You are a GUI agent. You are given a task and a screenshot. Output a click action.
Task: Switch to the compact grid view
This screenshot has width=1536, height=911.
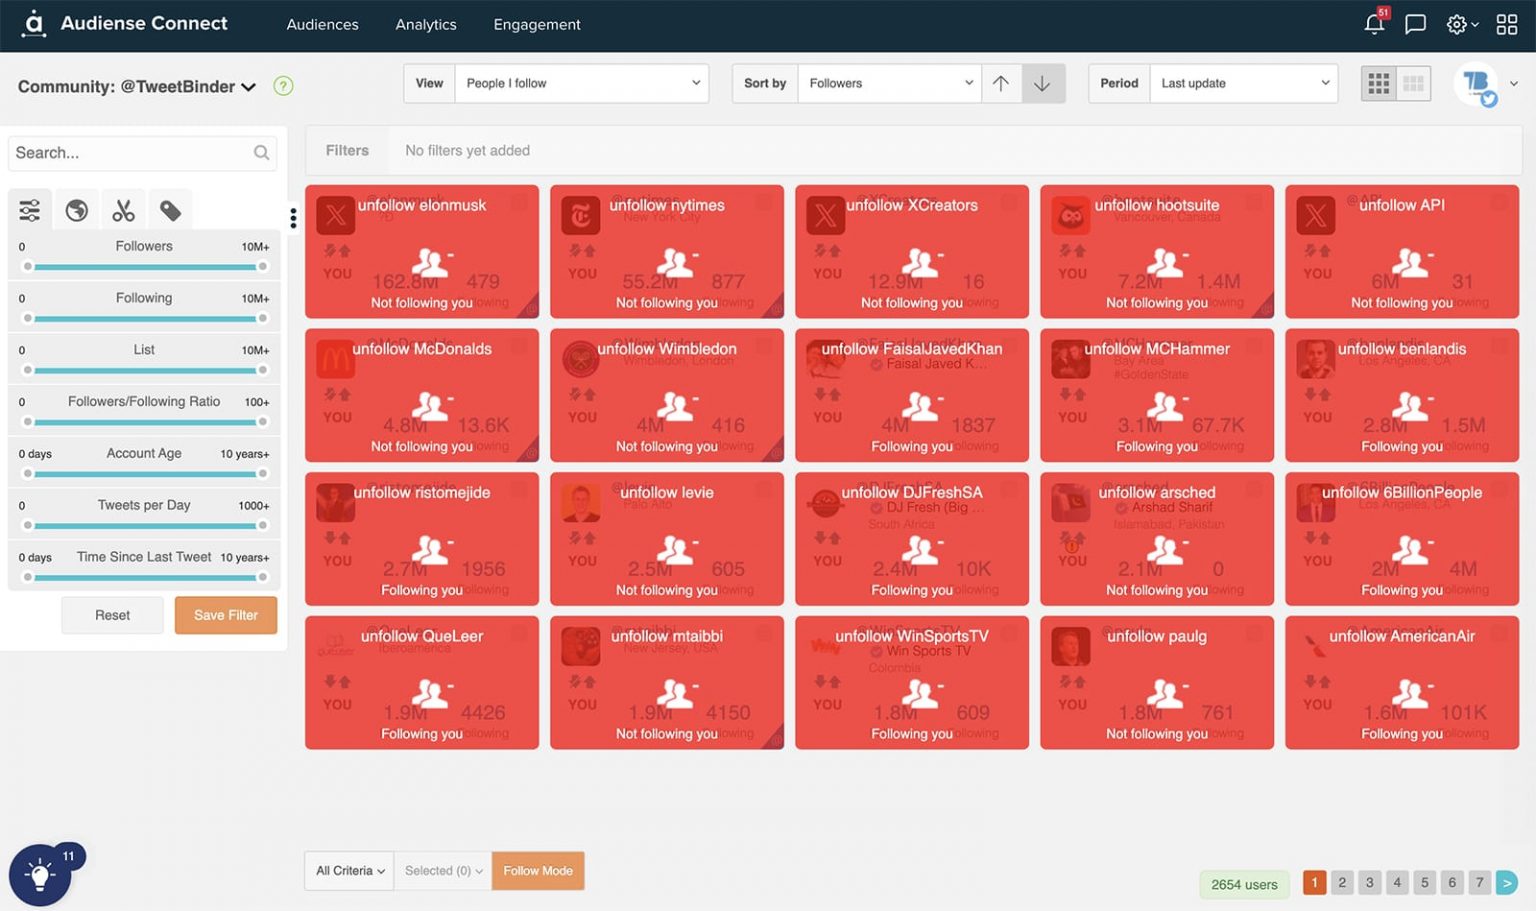[x=1413, y=84]
